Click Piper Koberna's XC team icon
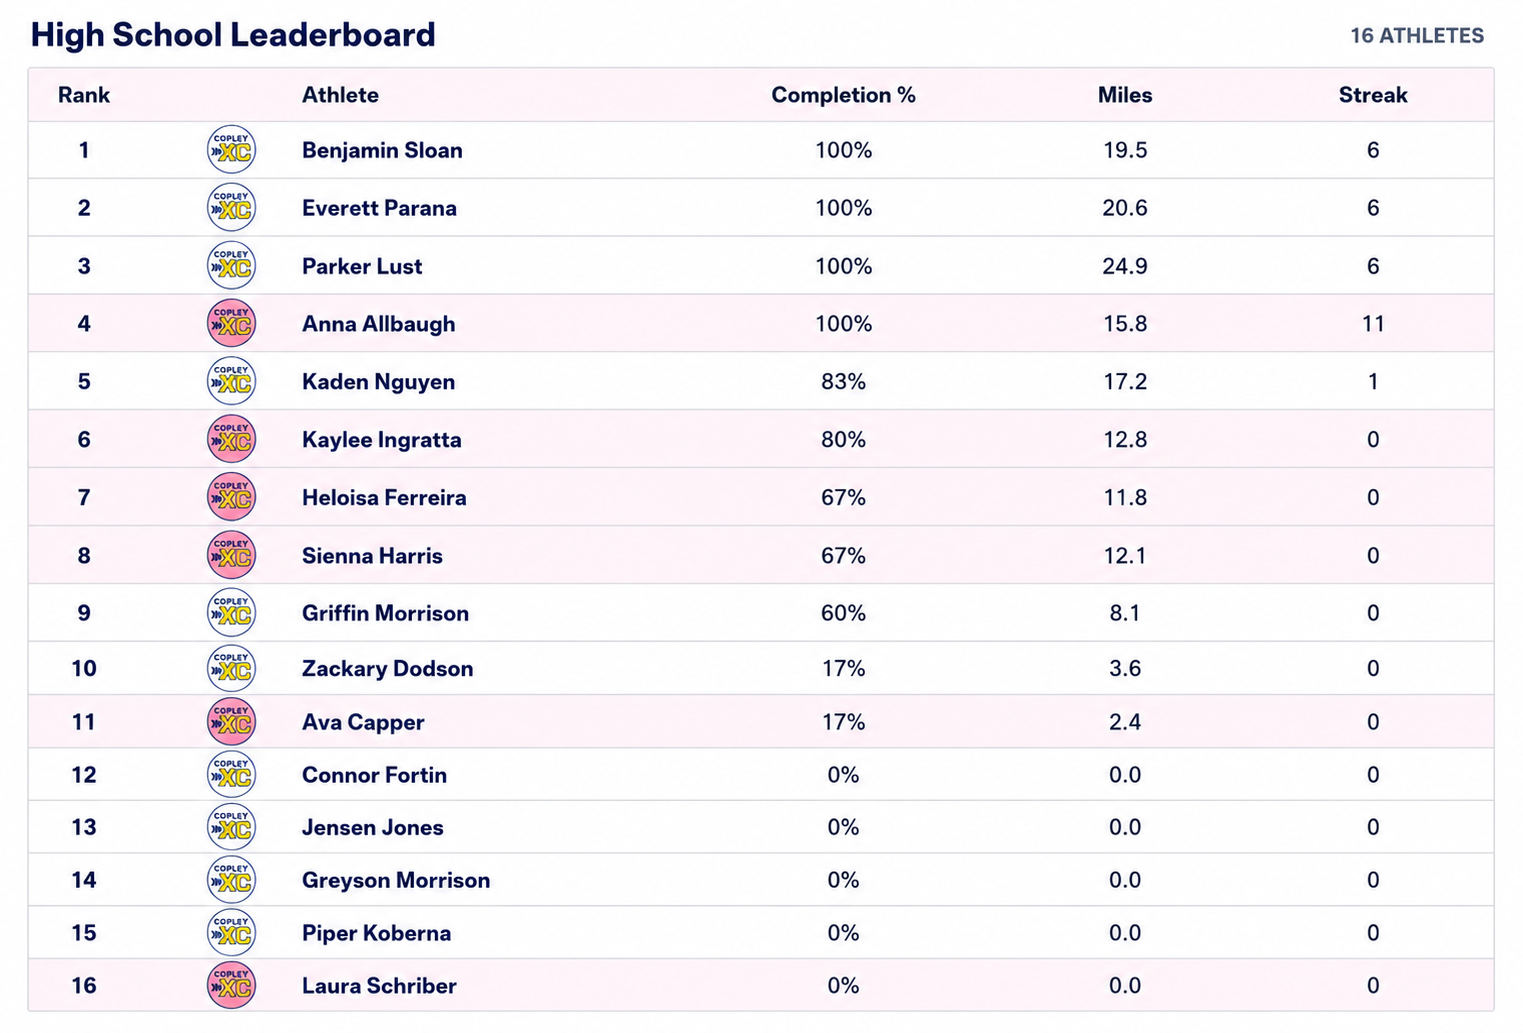Screen dimensions: 1523x1033 [231, 933]
